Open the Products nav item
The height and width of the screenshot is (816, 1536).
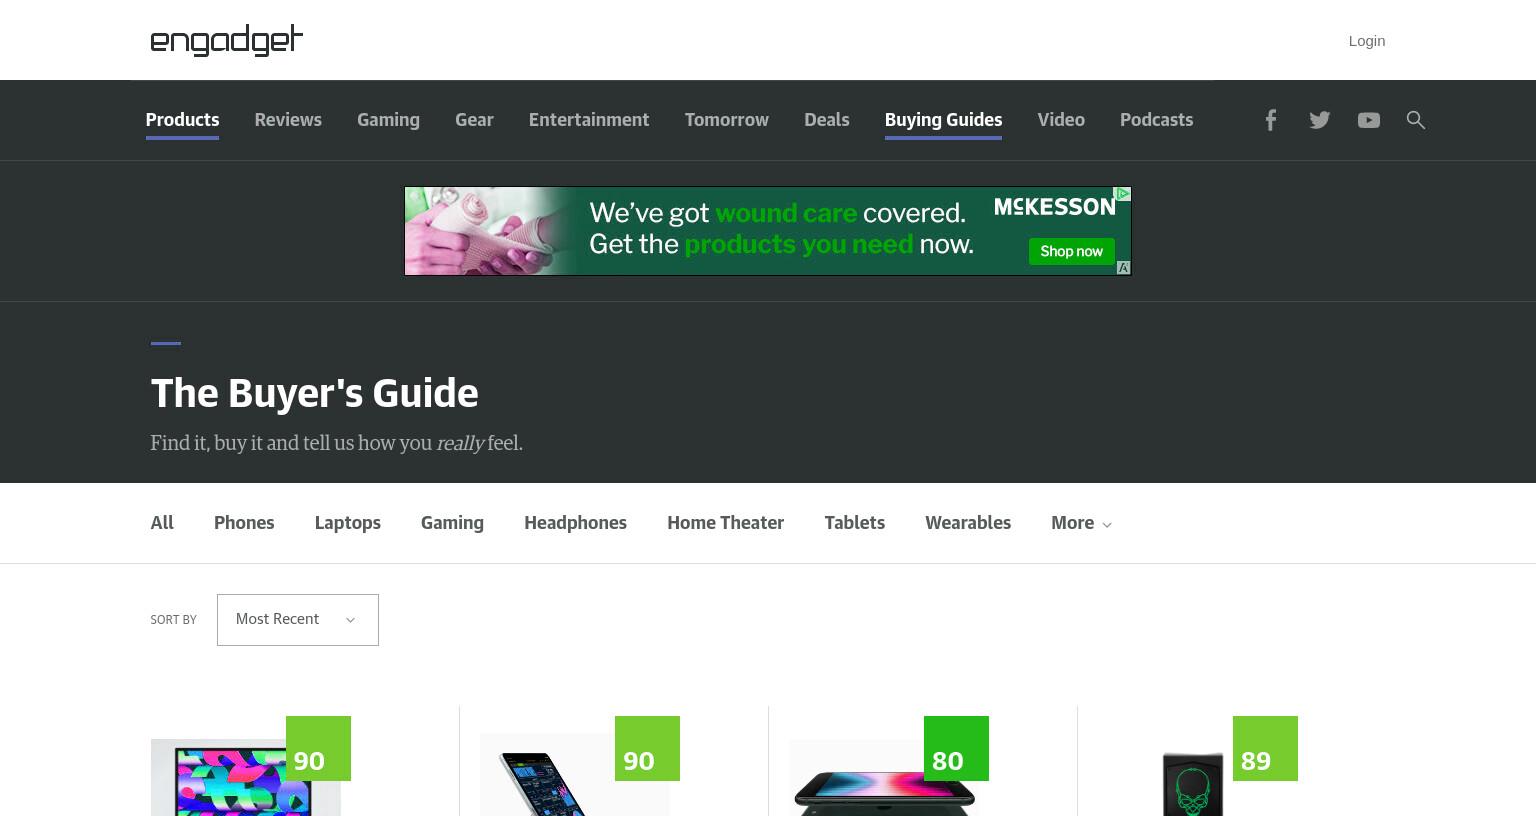coord(182,120)
